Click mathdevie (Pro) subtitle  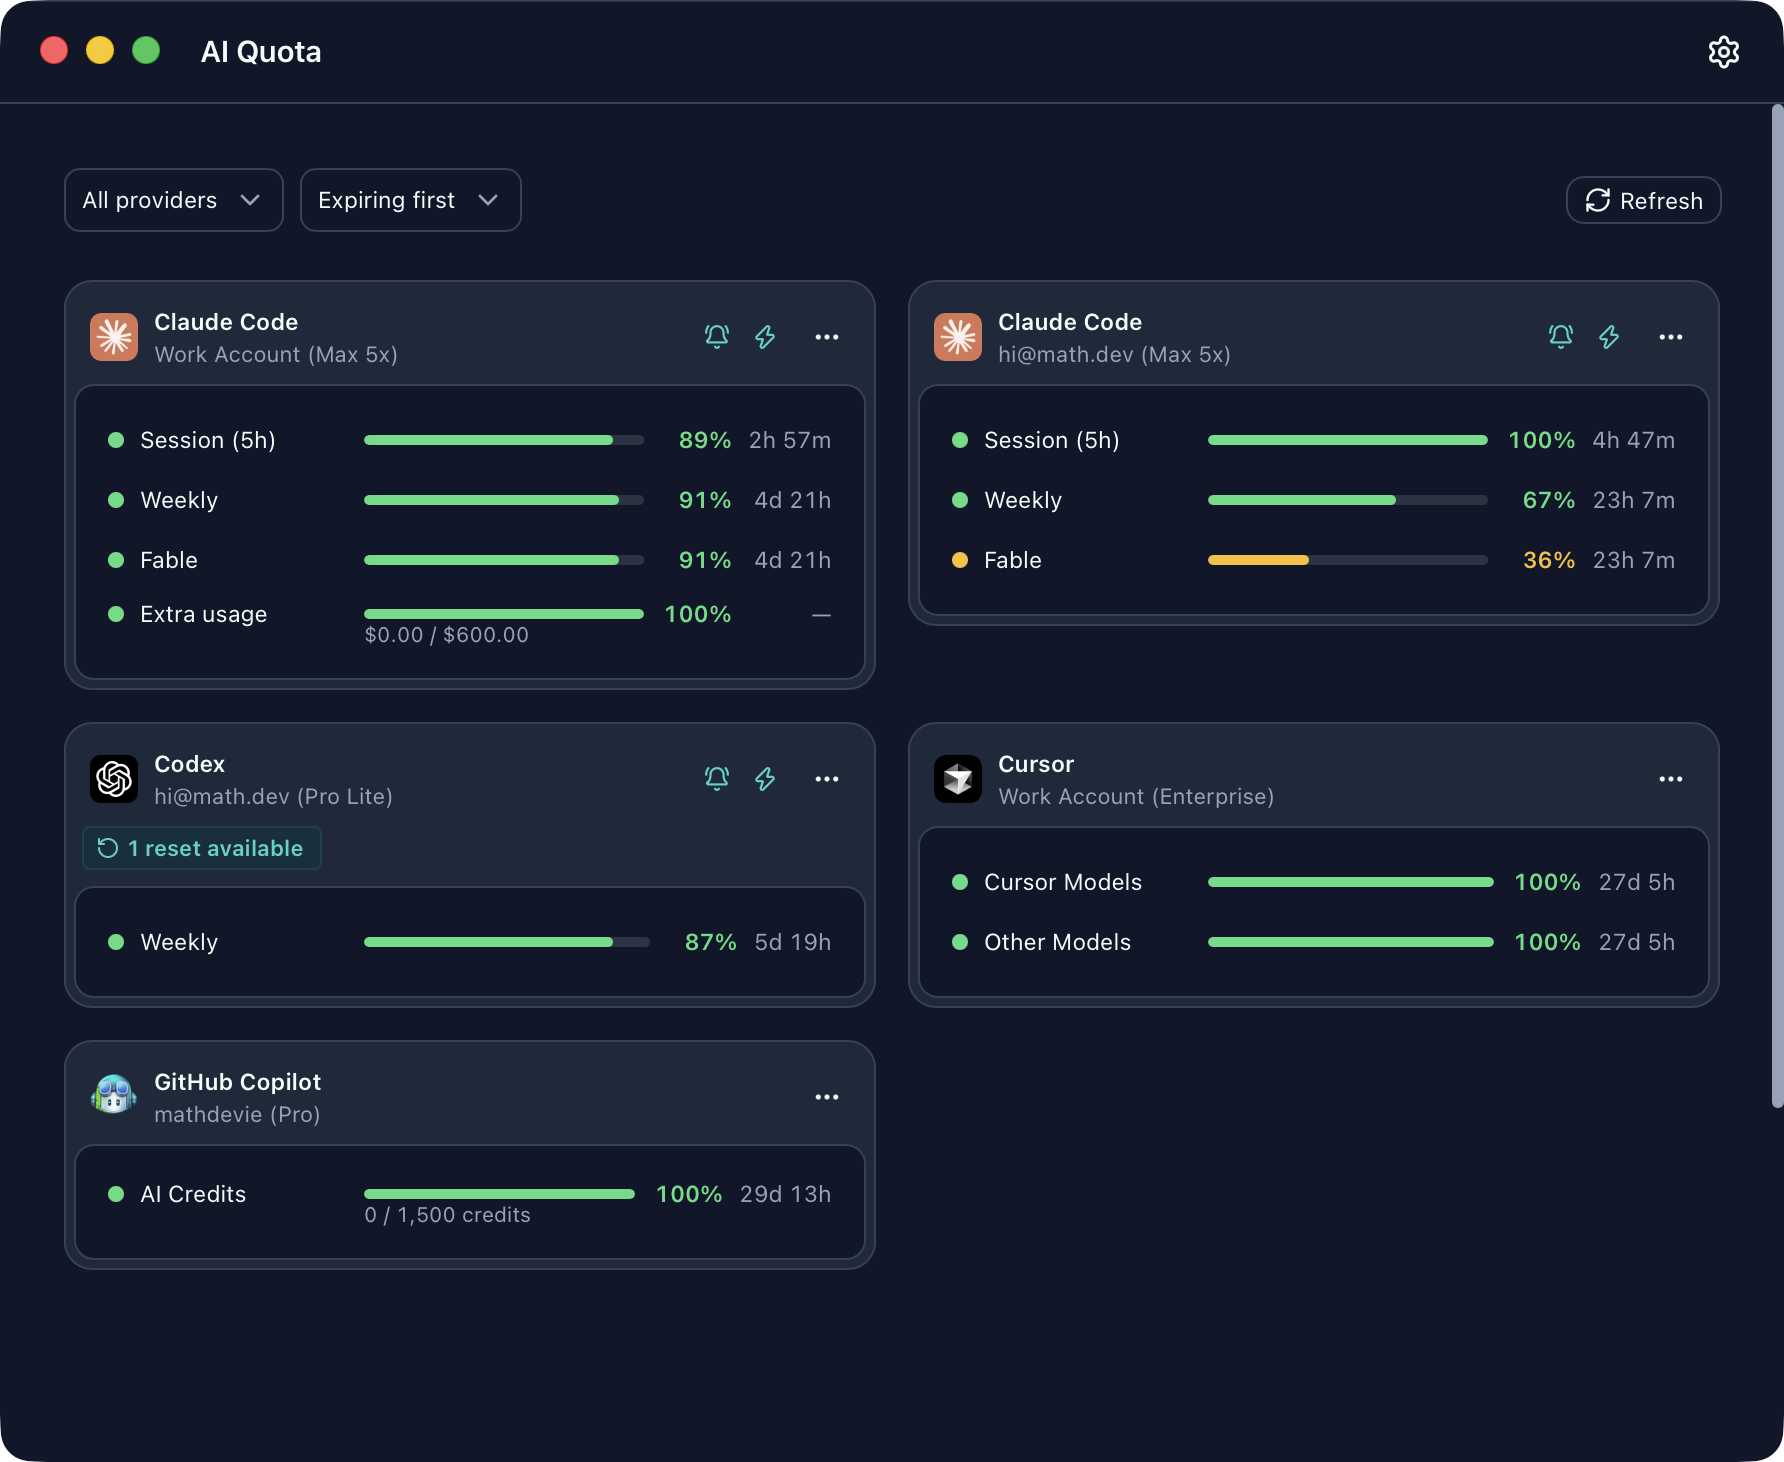pyautogui.click(x=237, y=1115)
